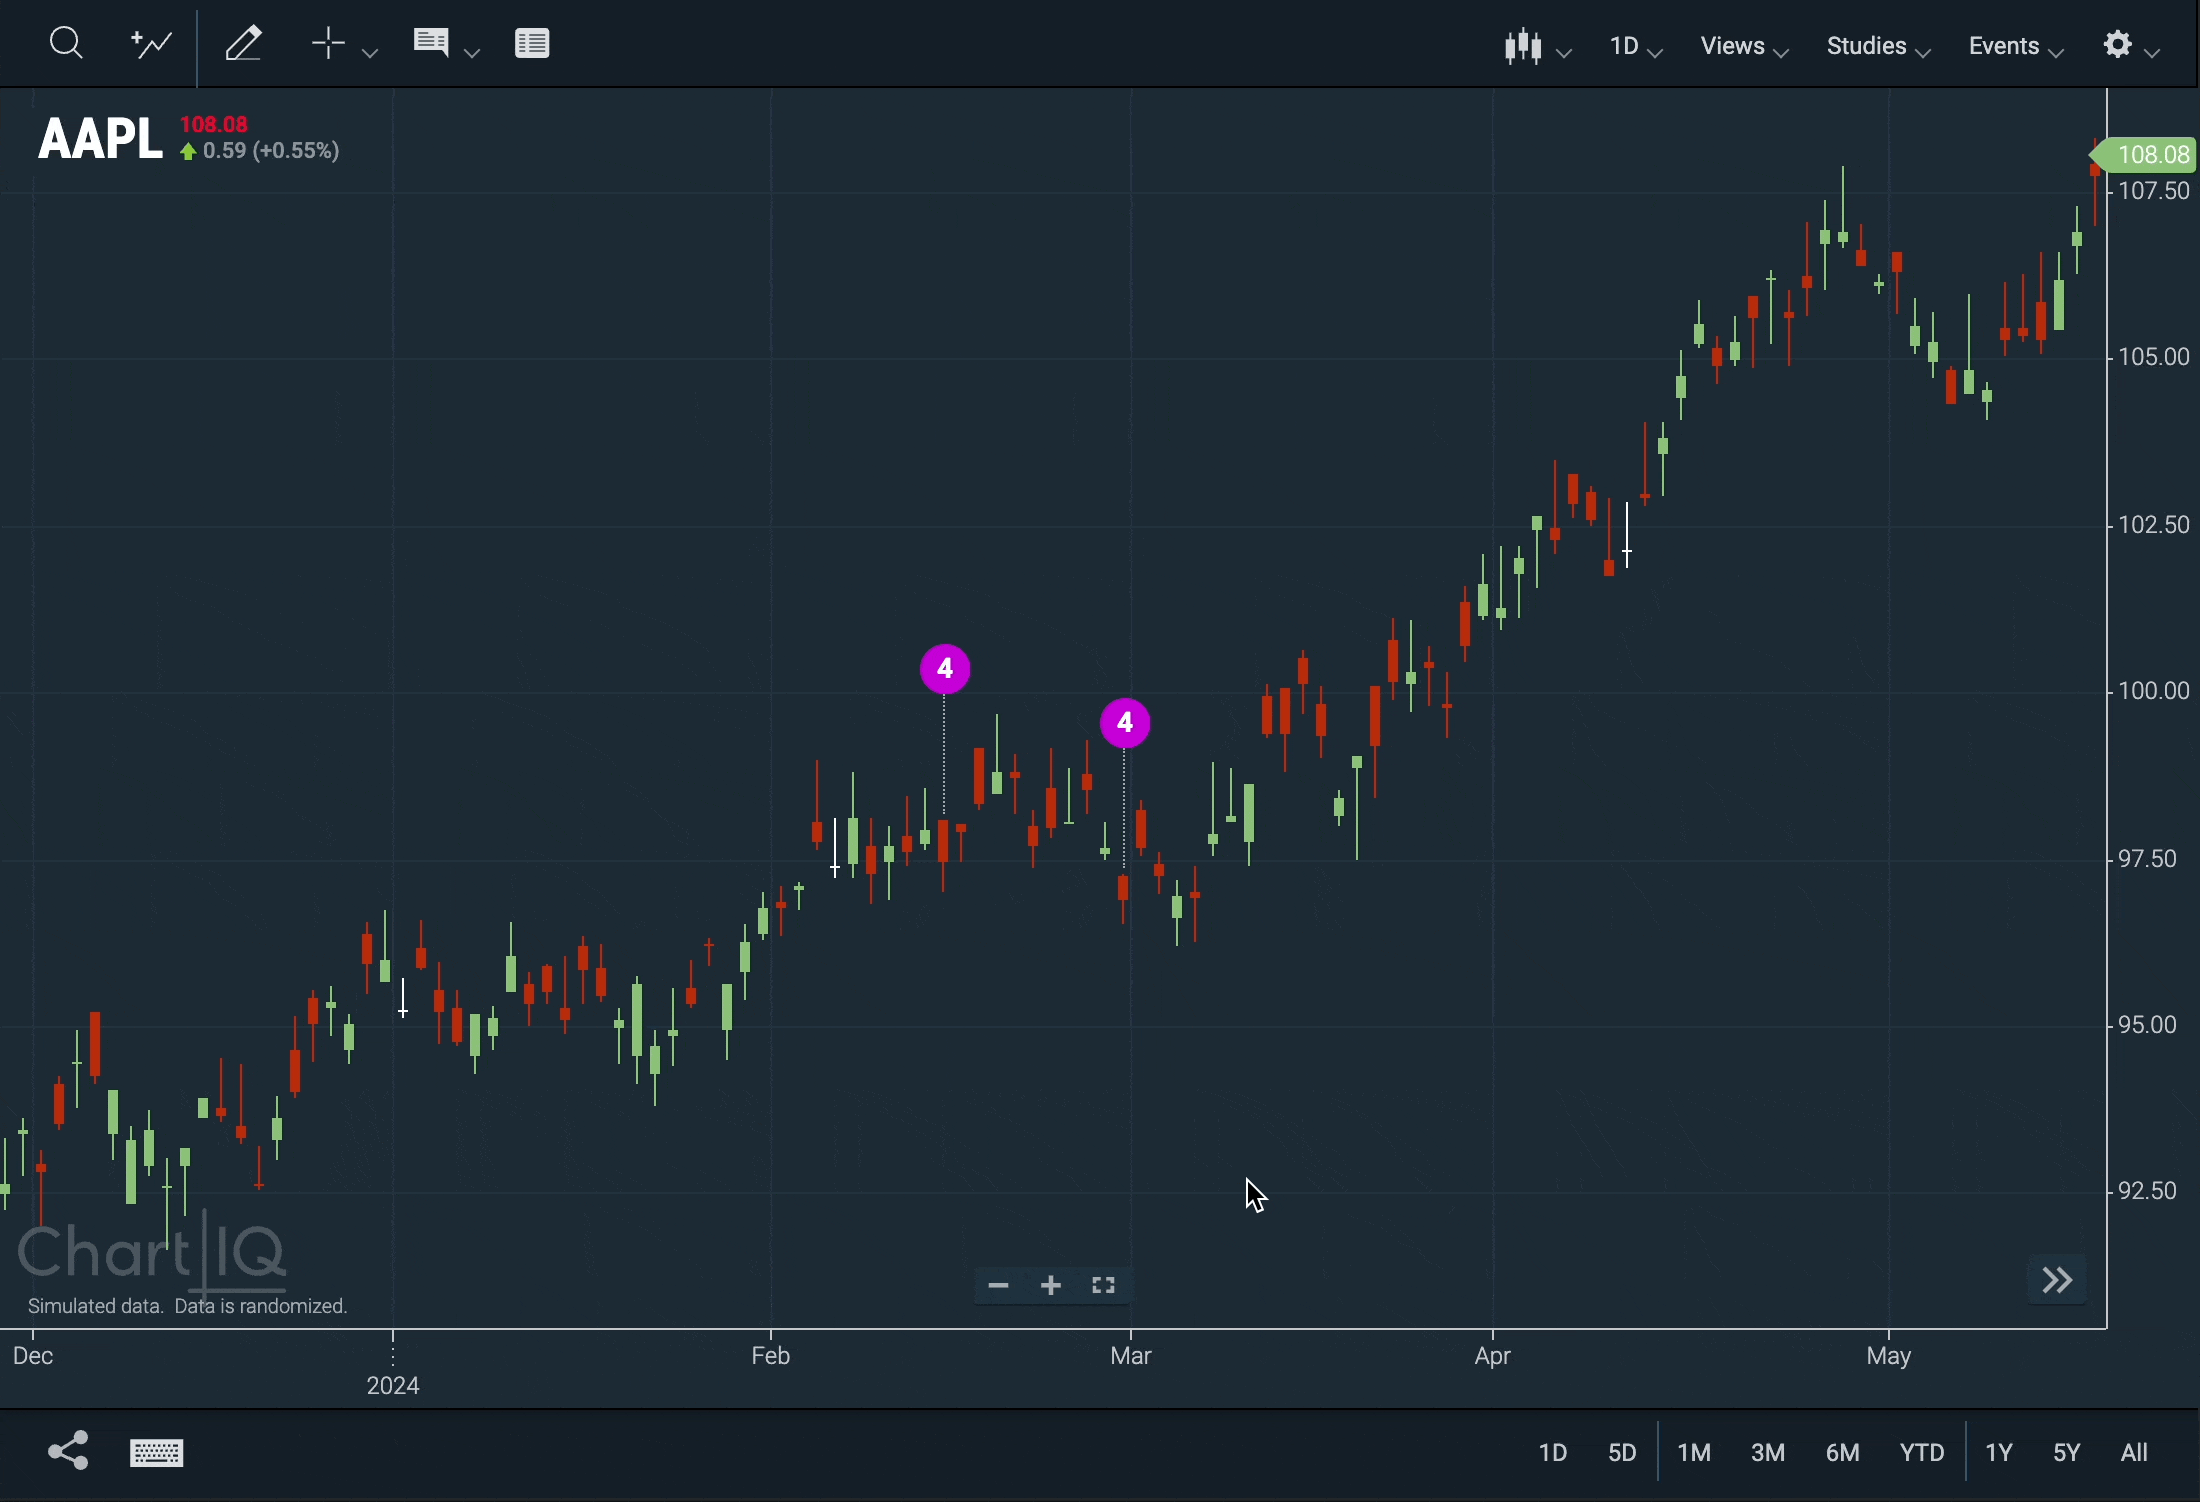Open the share chart icon

tap(68, 1451)
